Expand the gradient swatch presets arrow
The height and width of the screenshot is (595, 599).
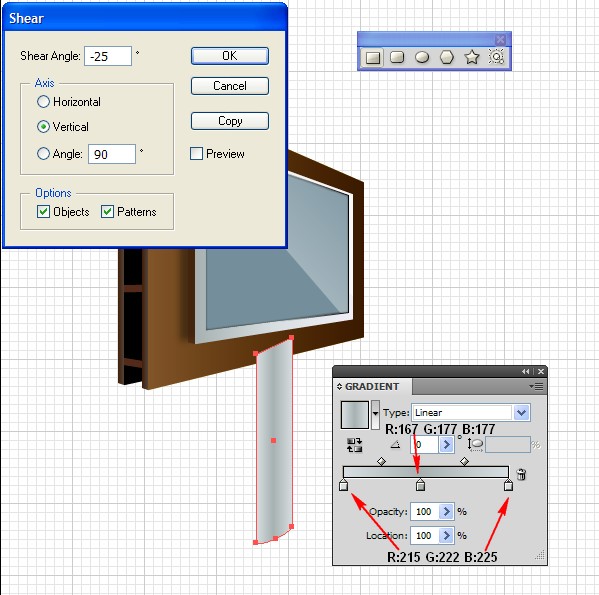376,414
